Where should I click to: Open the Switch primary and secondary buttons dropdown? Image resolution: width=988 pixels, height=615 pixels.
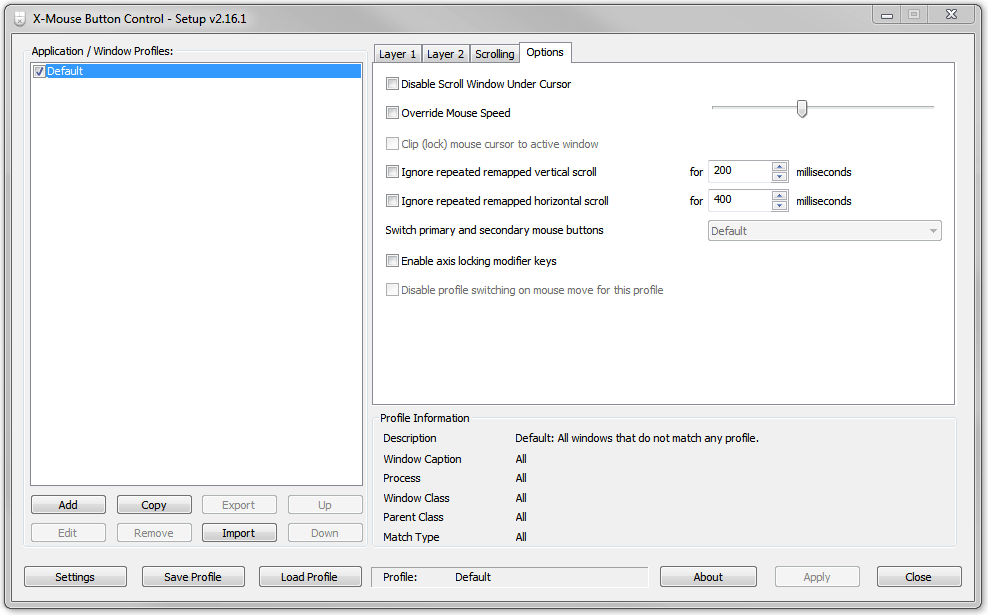[x=824, y=231]
